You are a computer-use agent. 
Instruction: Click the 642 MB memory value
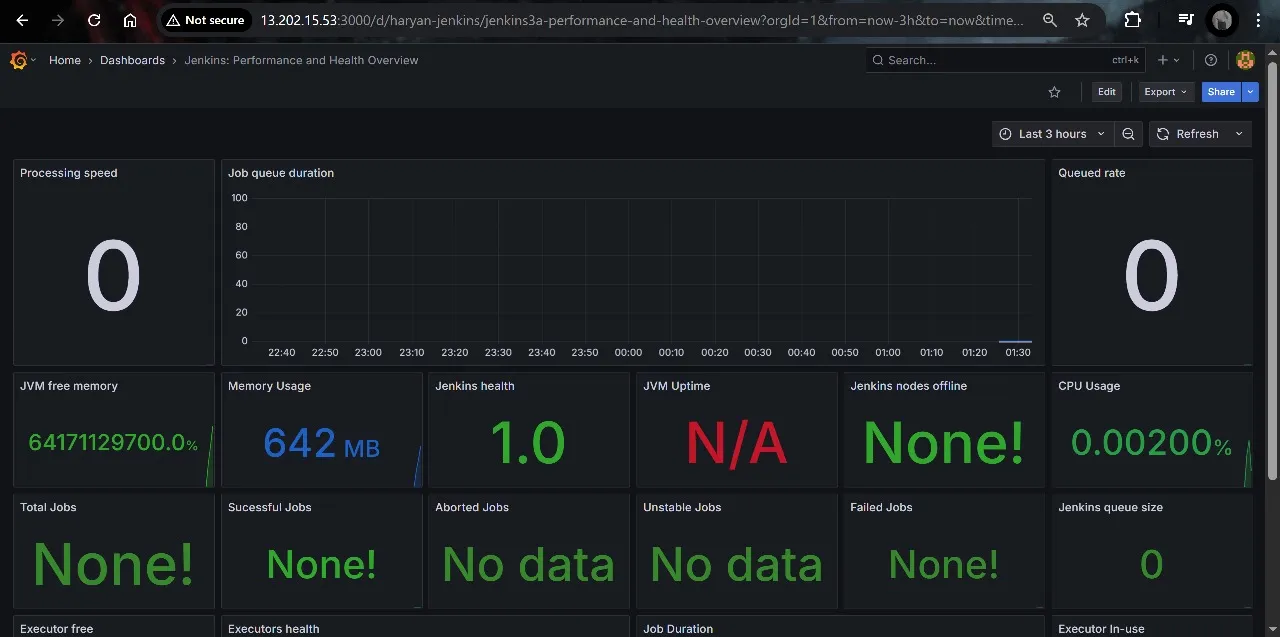322,443
